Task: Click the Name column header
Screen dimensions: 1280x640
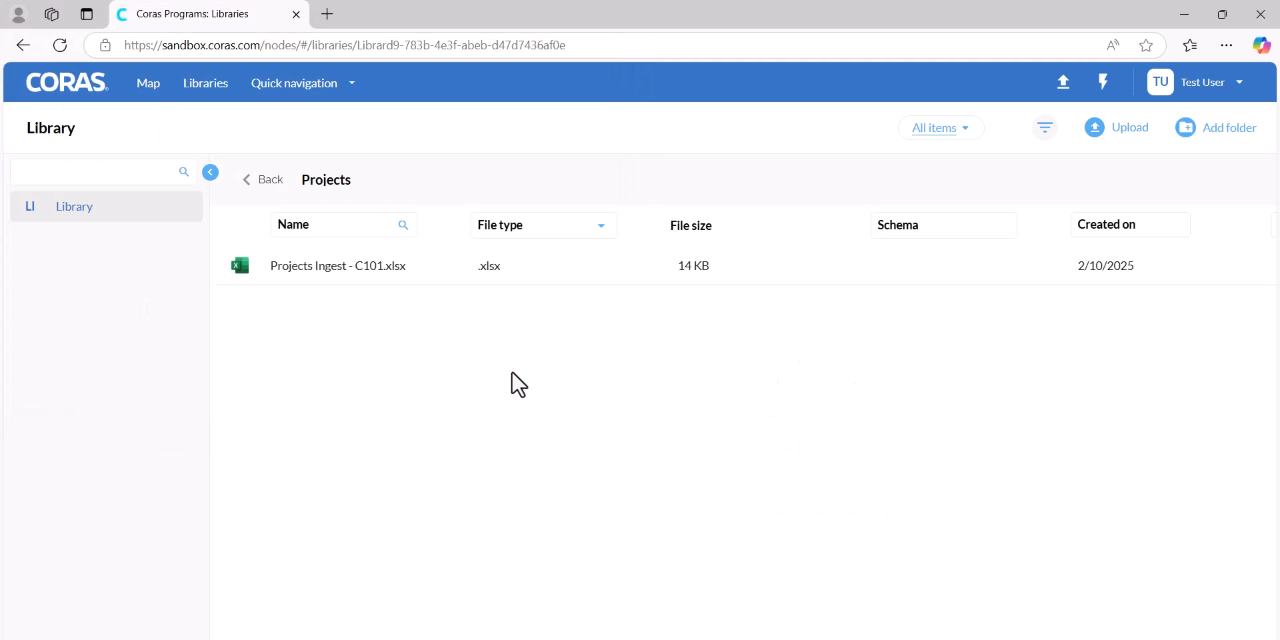Action: 293,224
